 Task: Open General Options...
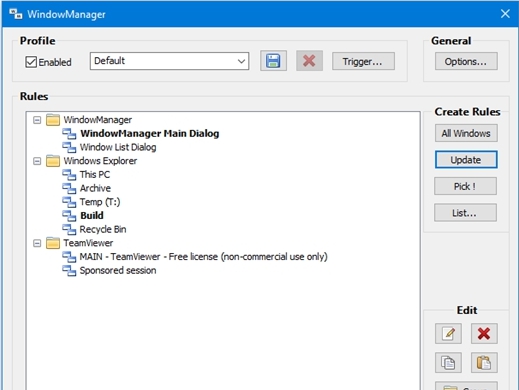tap(466, 61)
